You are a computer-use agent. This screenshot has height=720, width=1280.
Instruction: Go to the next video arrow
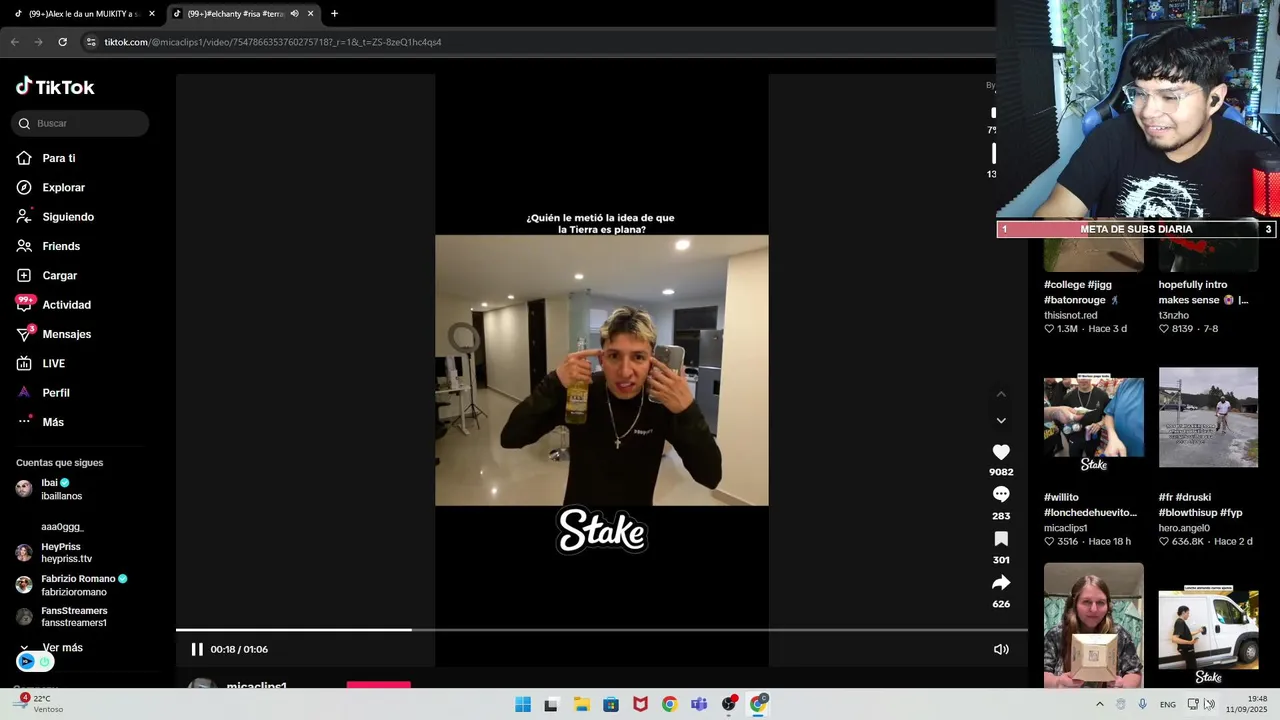coord(1001,421)
